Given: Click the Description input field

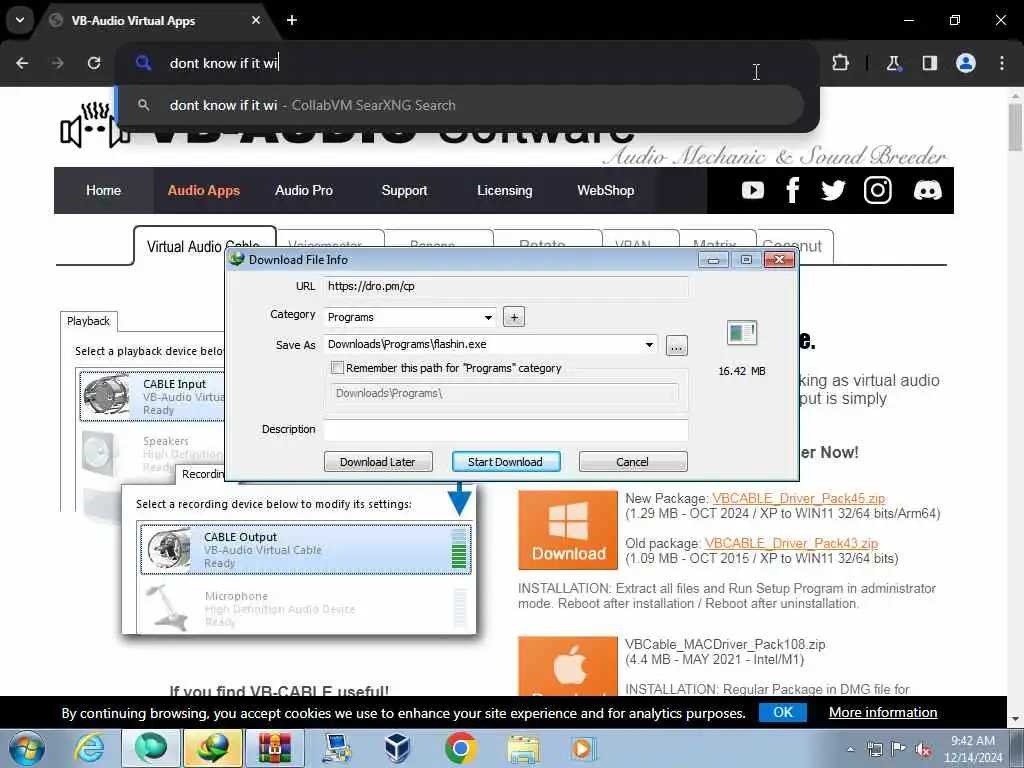Looking at the screenshot, I should [506, 430].
